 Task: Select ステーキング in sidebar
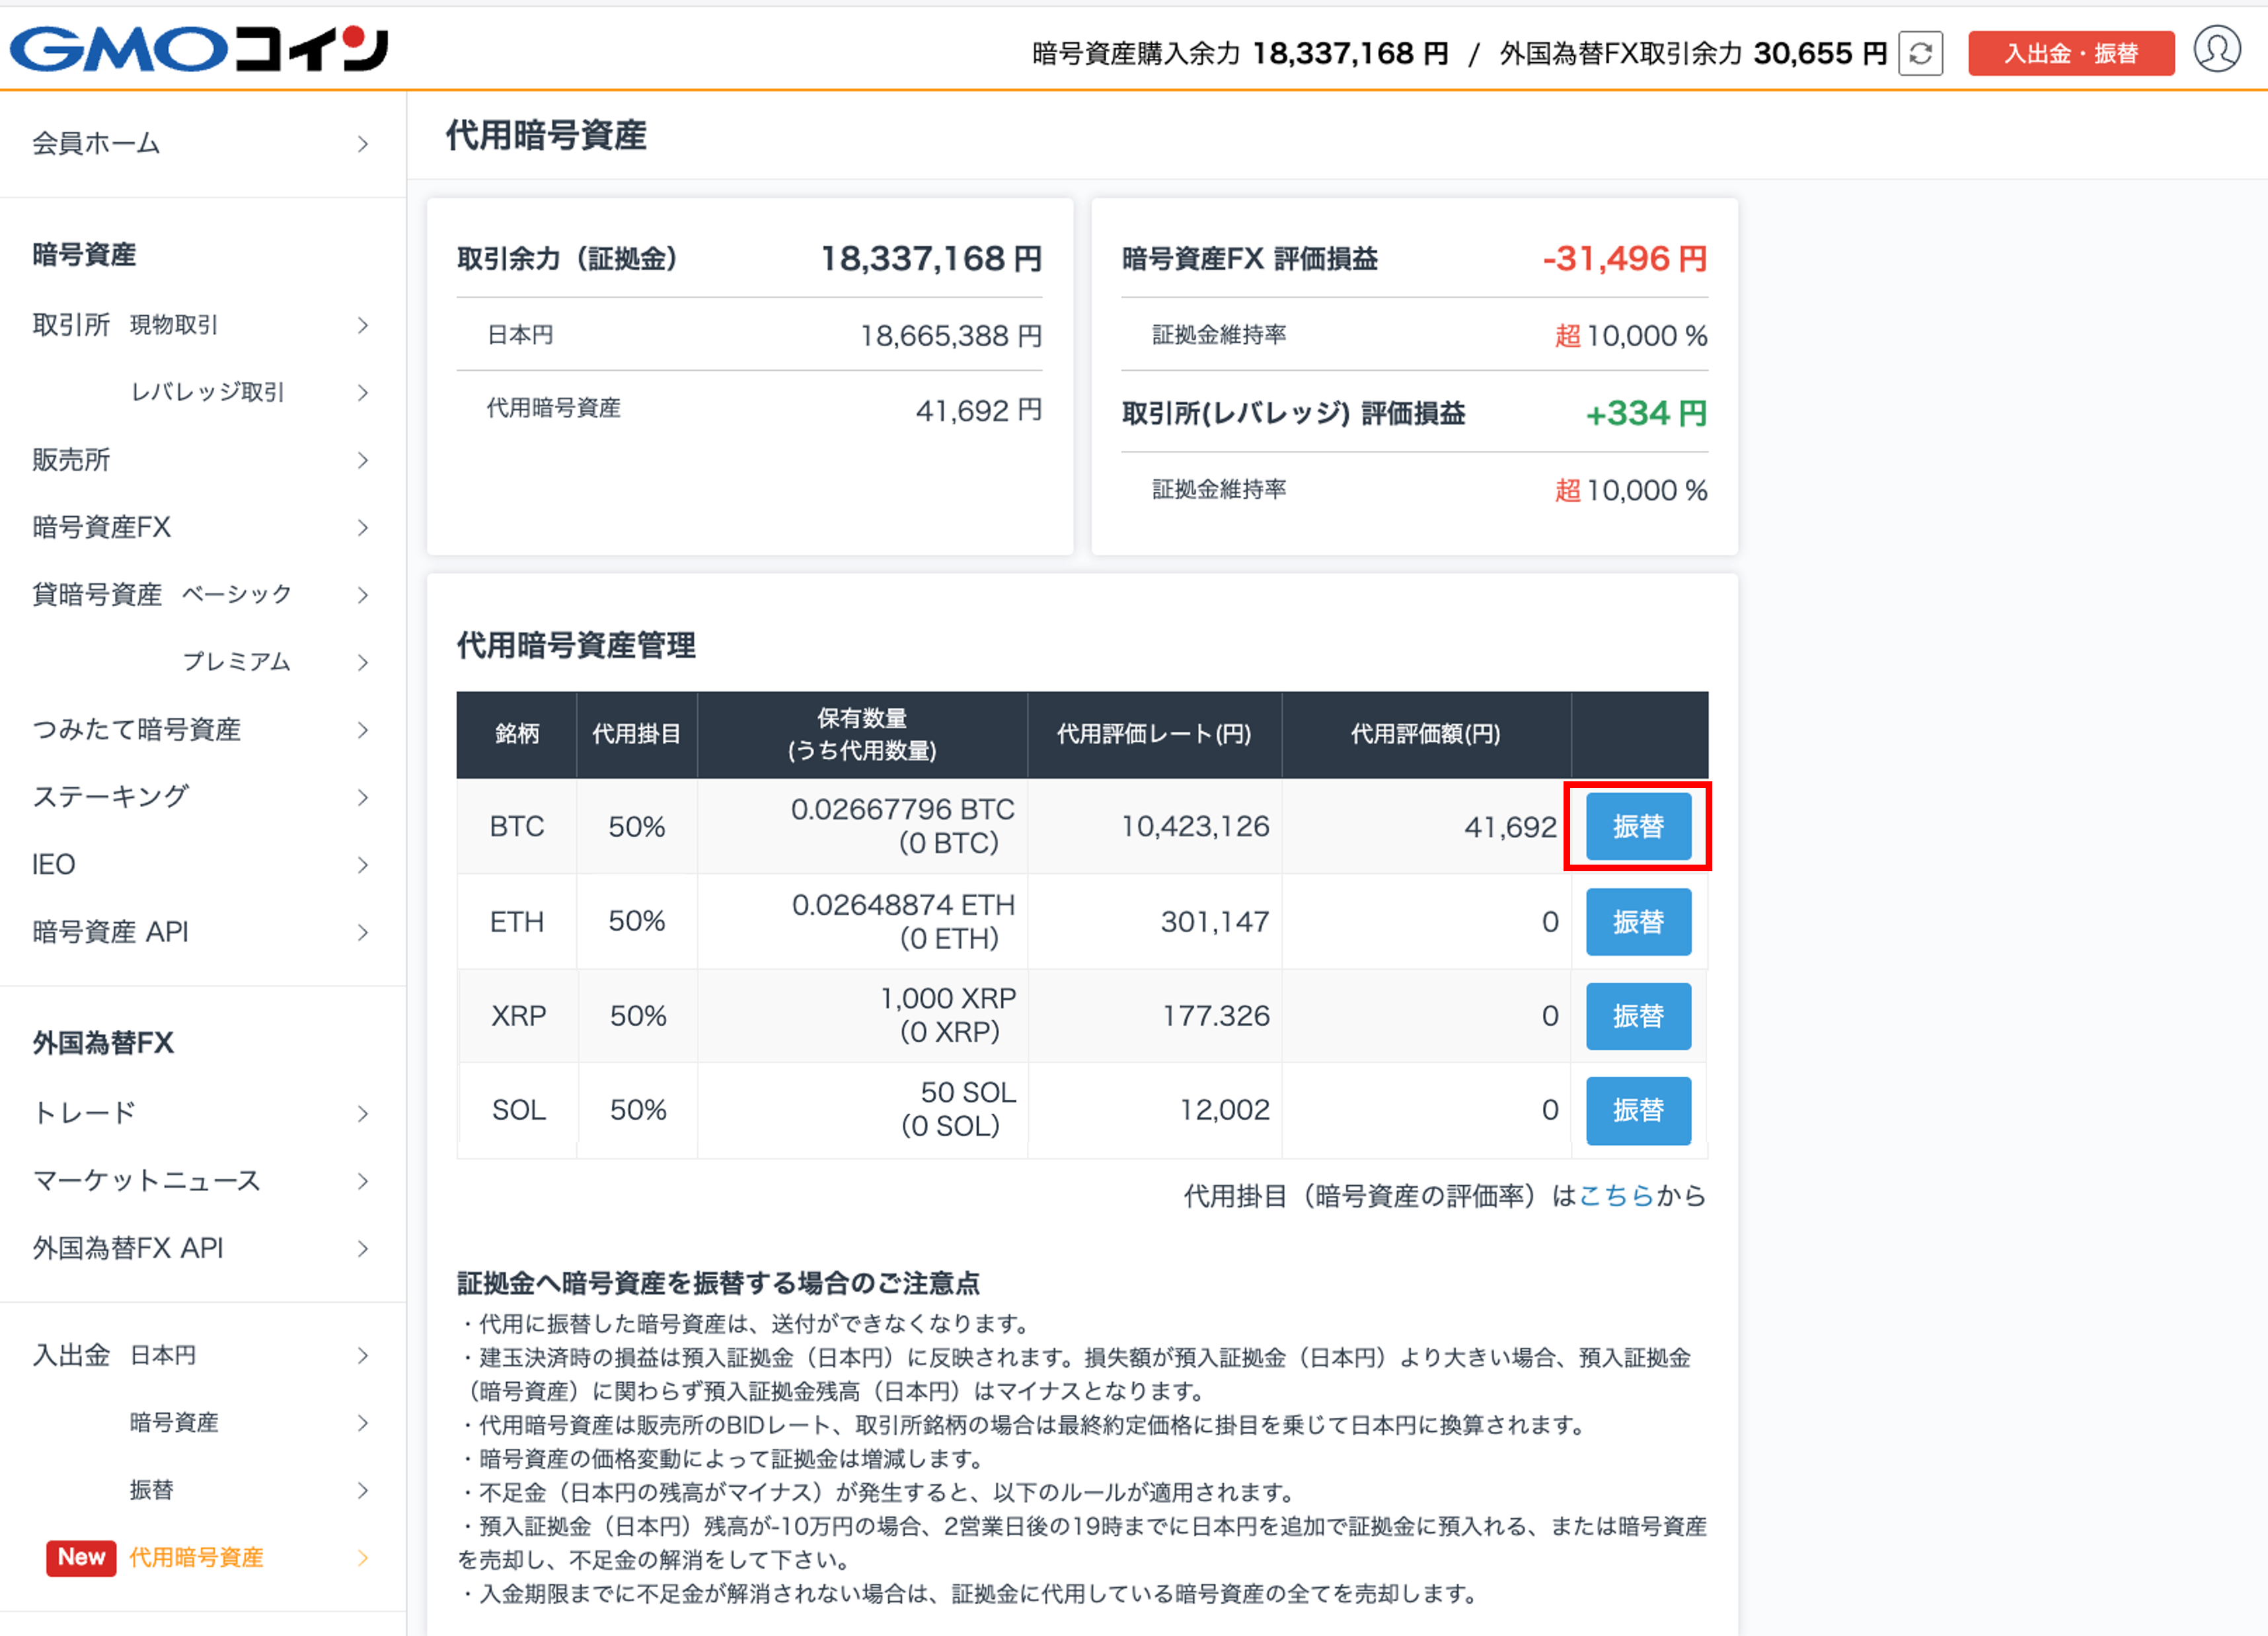point(200,797)
